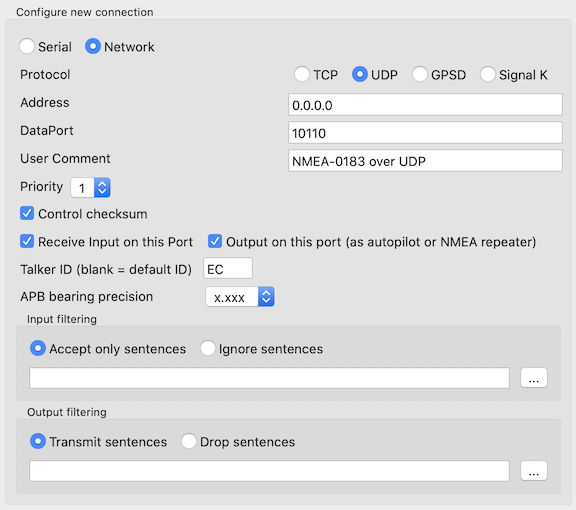Choose GPSD protocol
The width and height of the screenshot is (576, 510).
(420, 75)
